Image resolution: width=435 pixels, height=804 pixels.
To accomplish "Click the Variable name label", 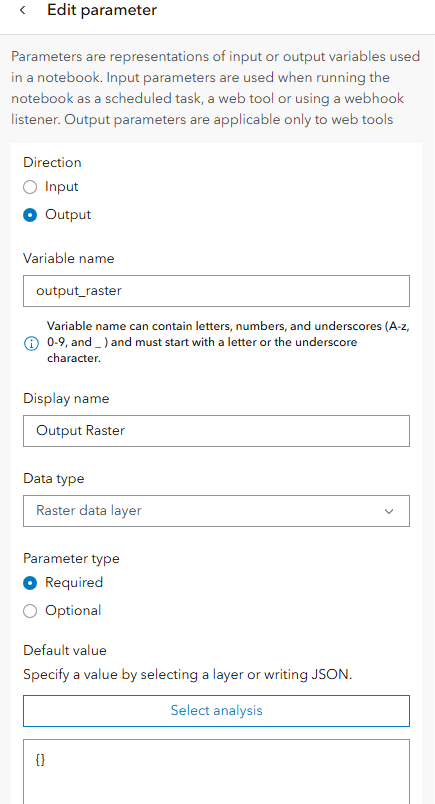I will (69, 258).
